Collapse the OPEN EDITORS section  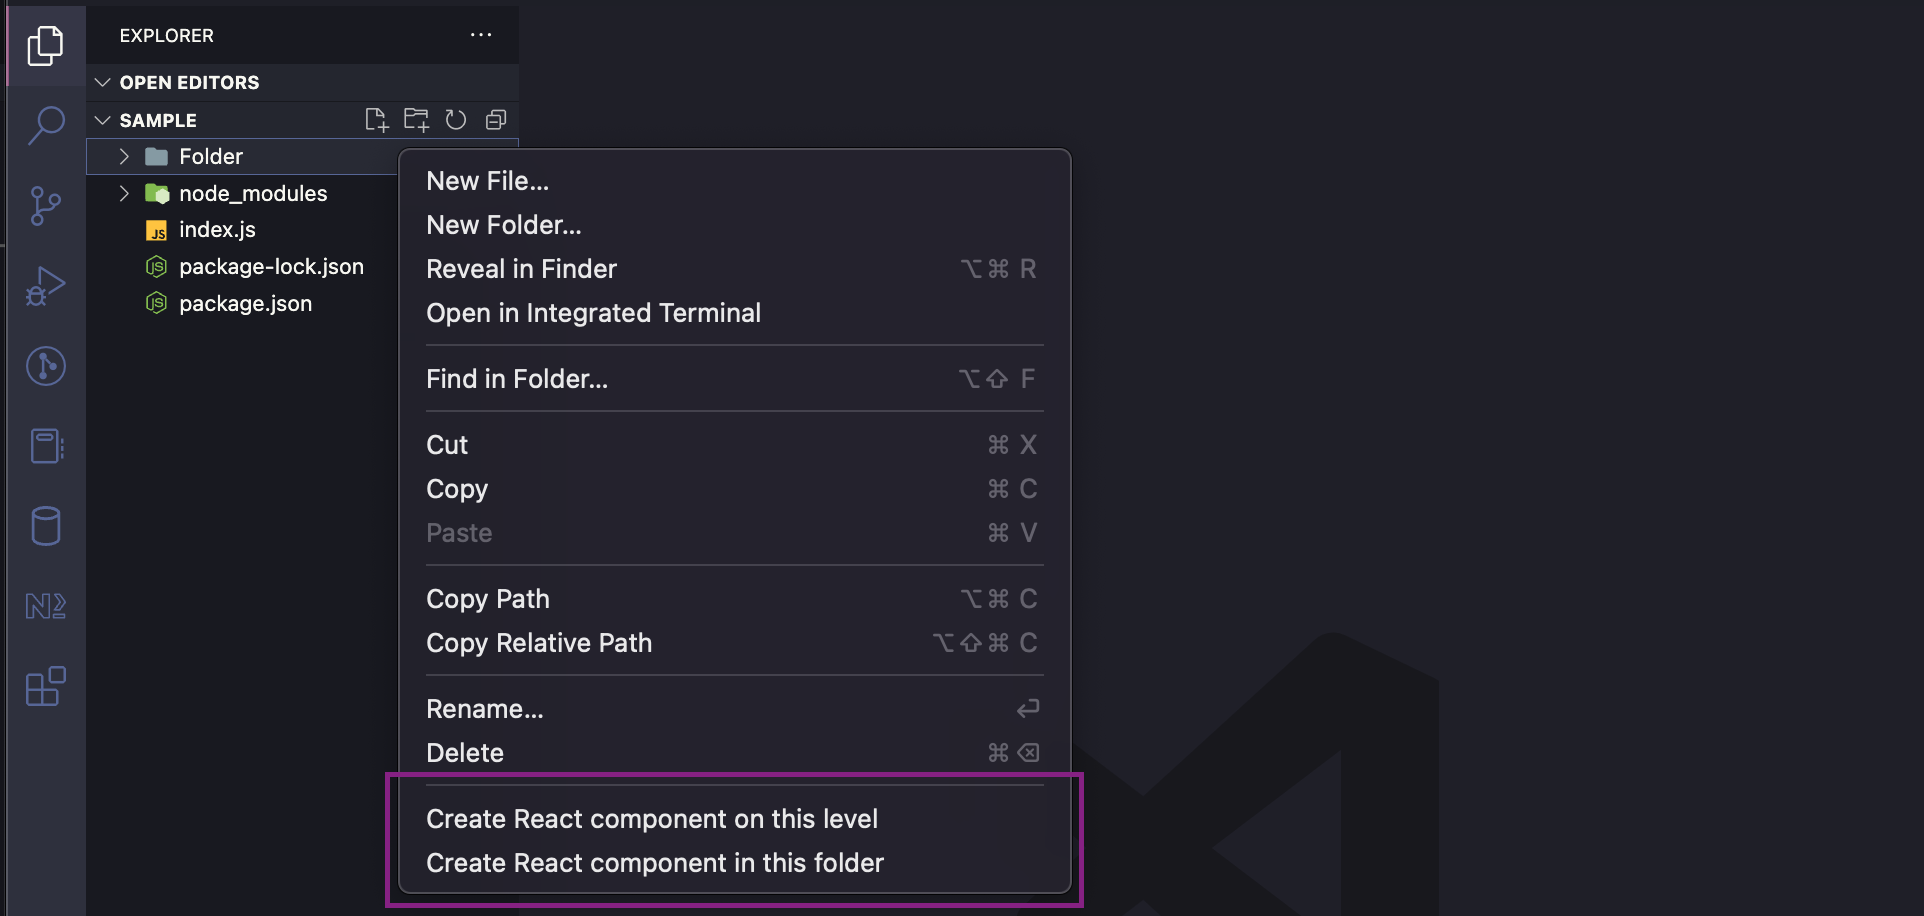pos(102,82)
